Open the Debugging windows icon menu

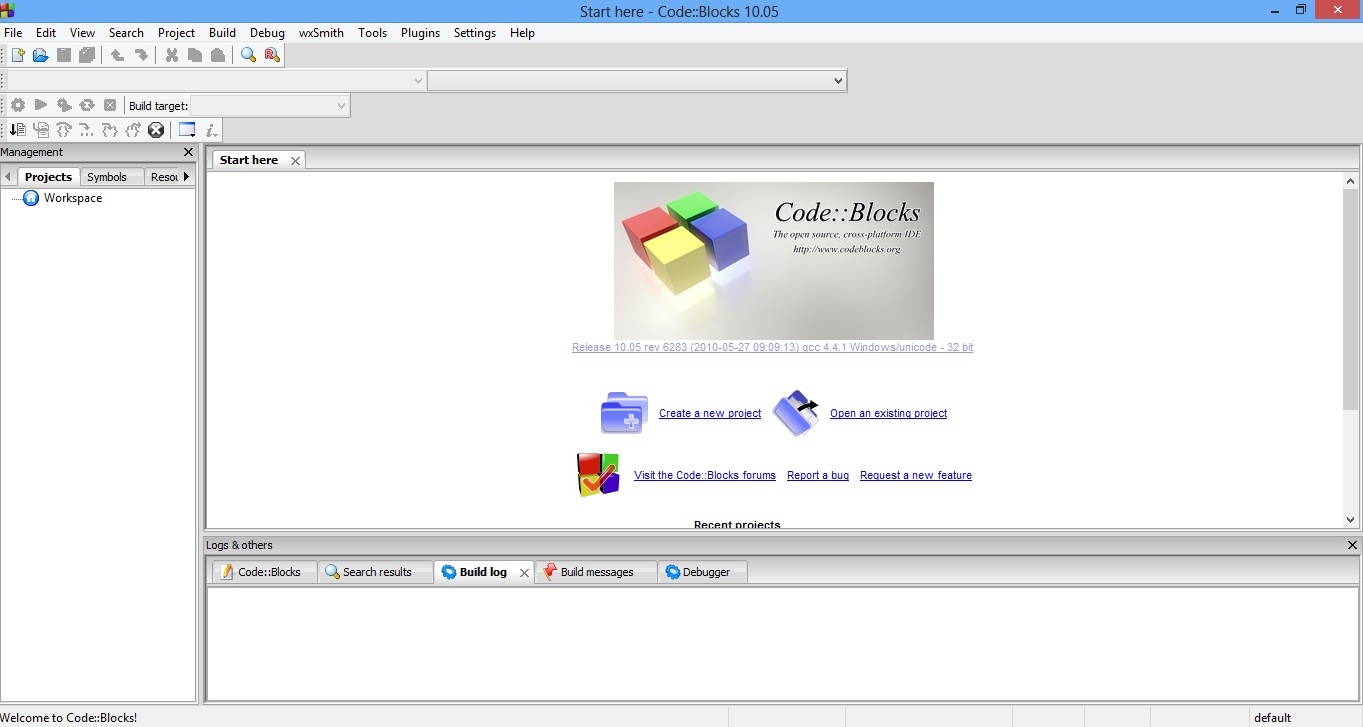click(187, 130)
